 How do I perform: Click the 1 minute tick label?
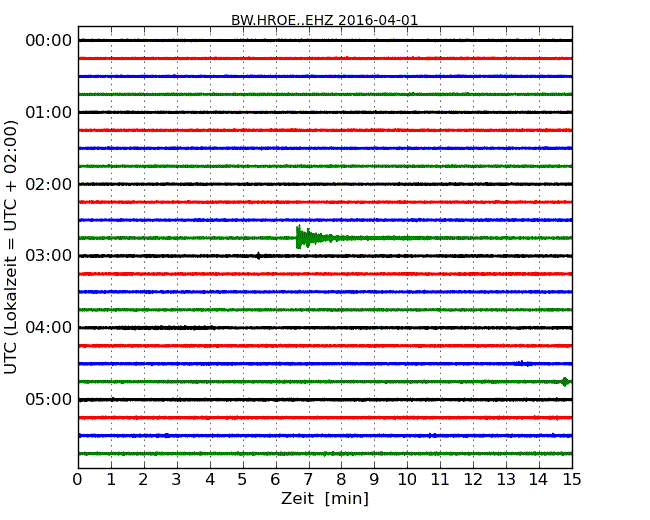coord(111,479)
